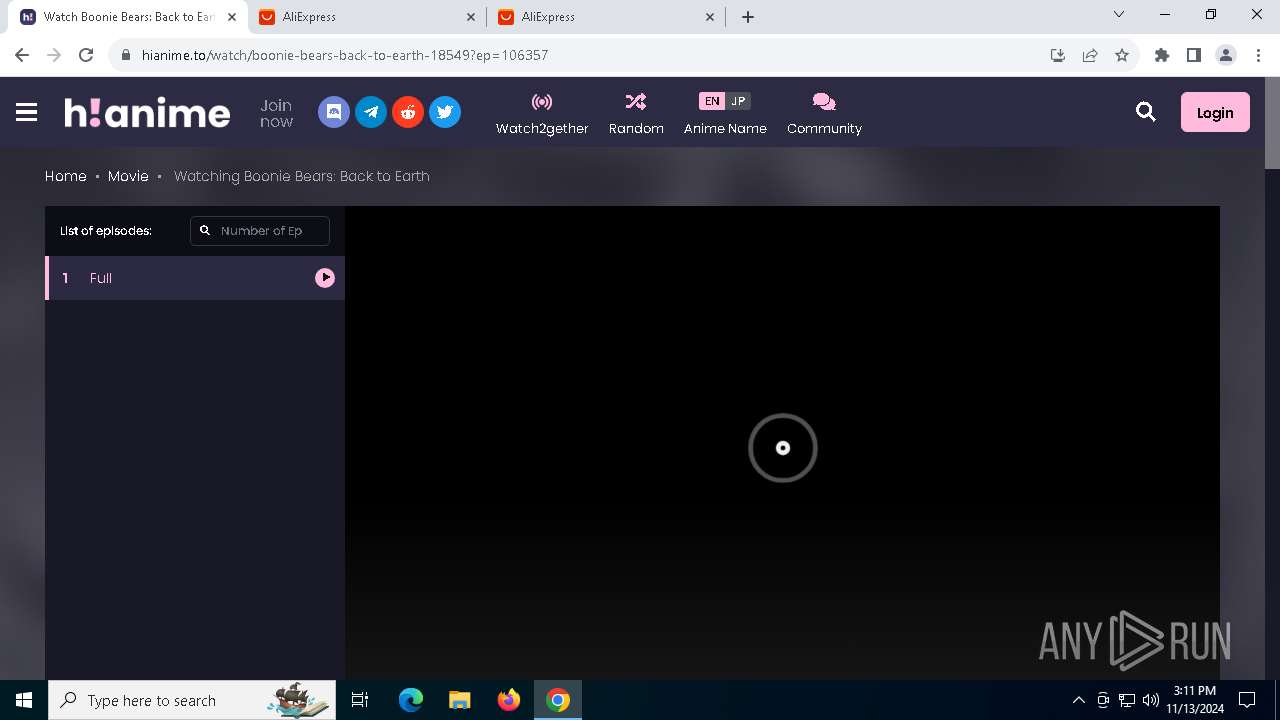This screenshot has width=1280, height=720.
Task: Click the play icon on the Full episode row
Action: (x=325, y=278)
